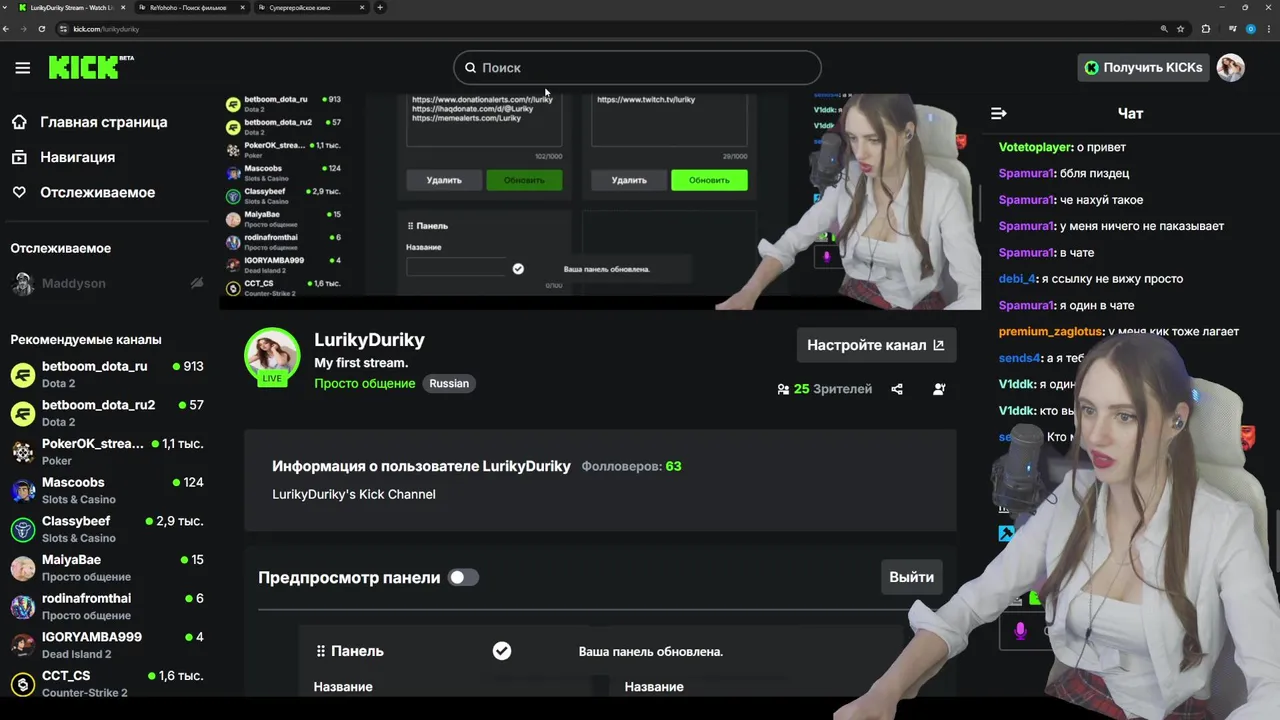Image resolution: width=1280 pixels, height=720 pixels.
Task: Open the browser extensions puzzle icon
Action: pos(1205,29)
